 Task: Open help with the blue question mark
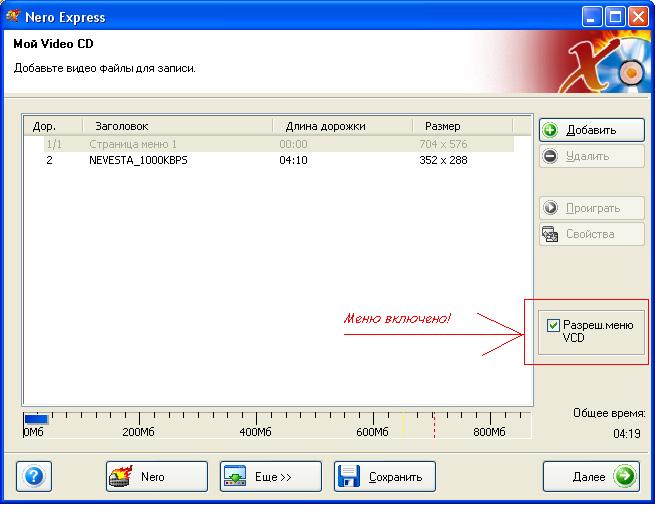tap(34, 476)
